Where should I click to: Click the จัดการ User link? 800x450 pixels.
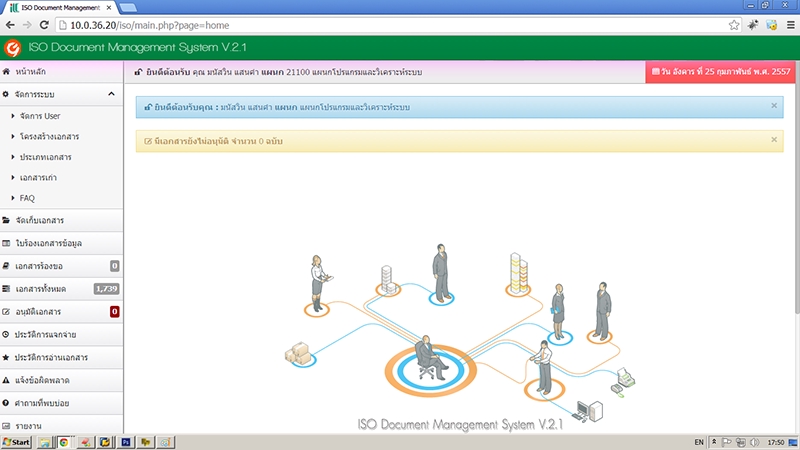pos(40,116)
